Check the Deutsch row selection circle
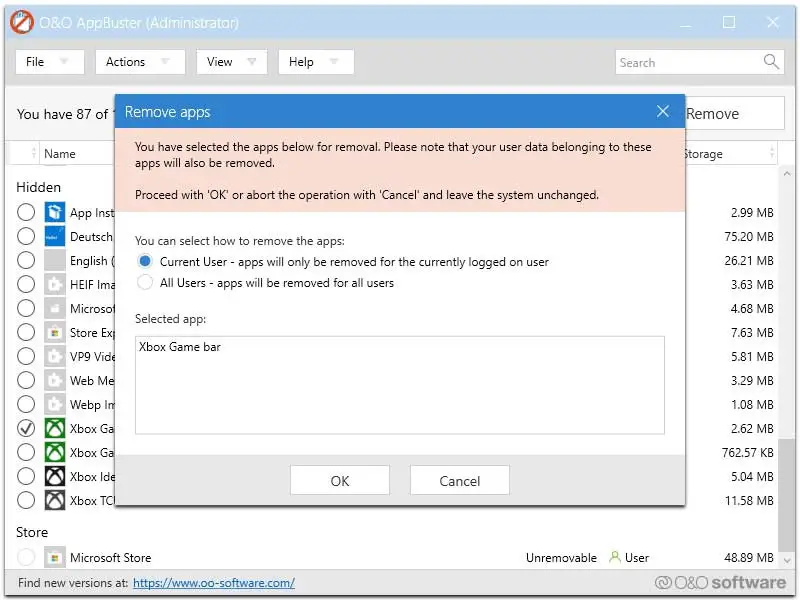Viewport: 800px width, 600px height. [x=26, y=236]
